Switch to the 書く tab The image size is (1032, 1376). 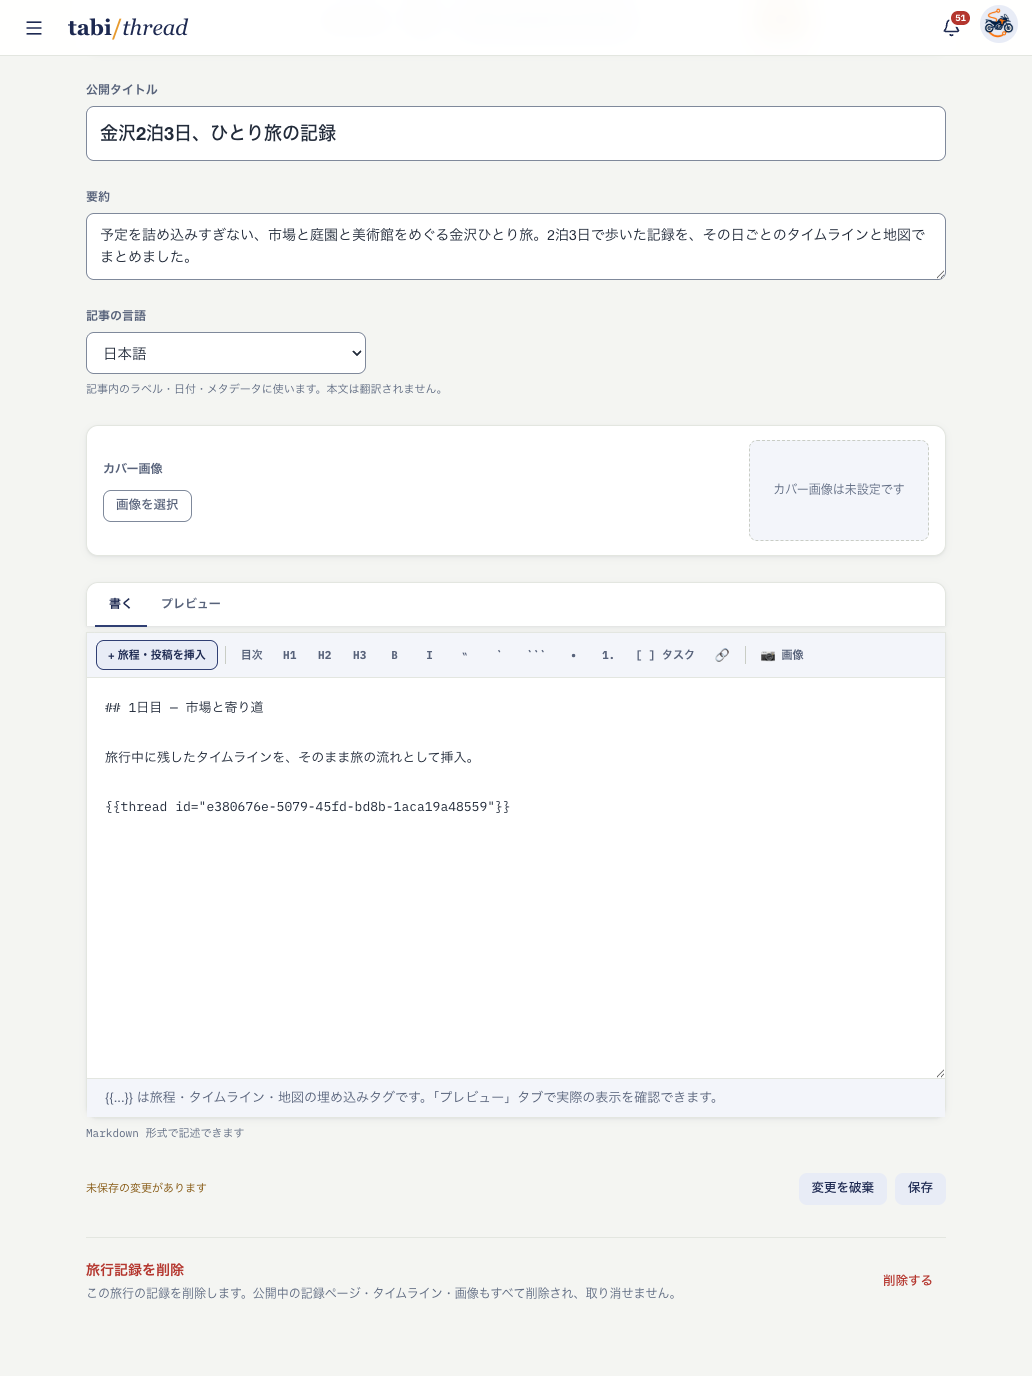click(x=120, y=604)
